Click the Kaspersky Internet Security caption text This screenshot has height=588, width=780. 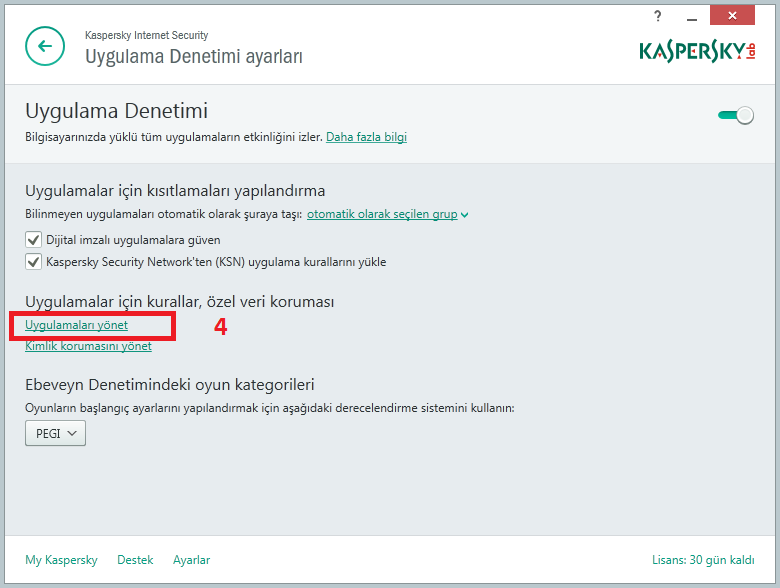click(146, 35)
